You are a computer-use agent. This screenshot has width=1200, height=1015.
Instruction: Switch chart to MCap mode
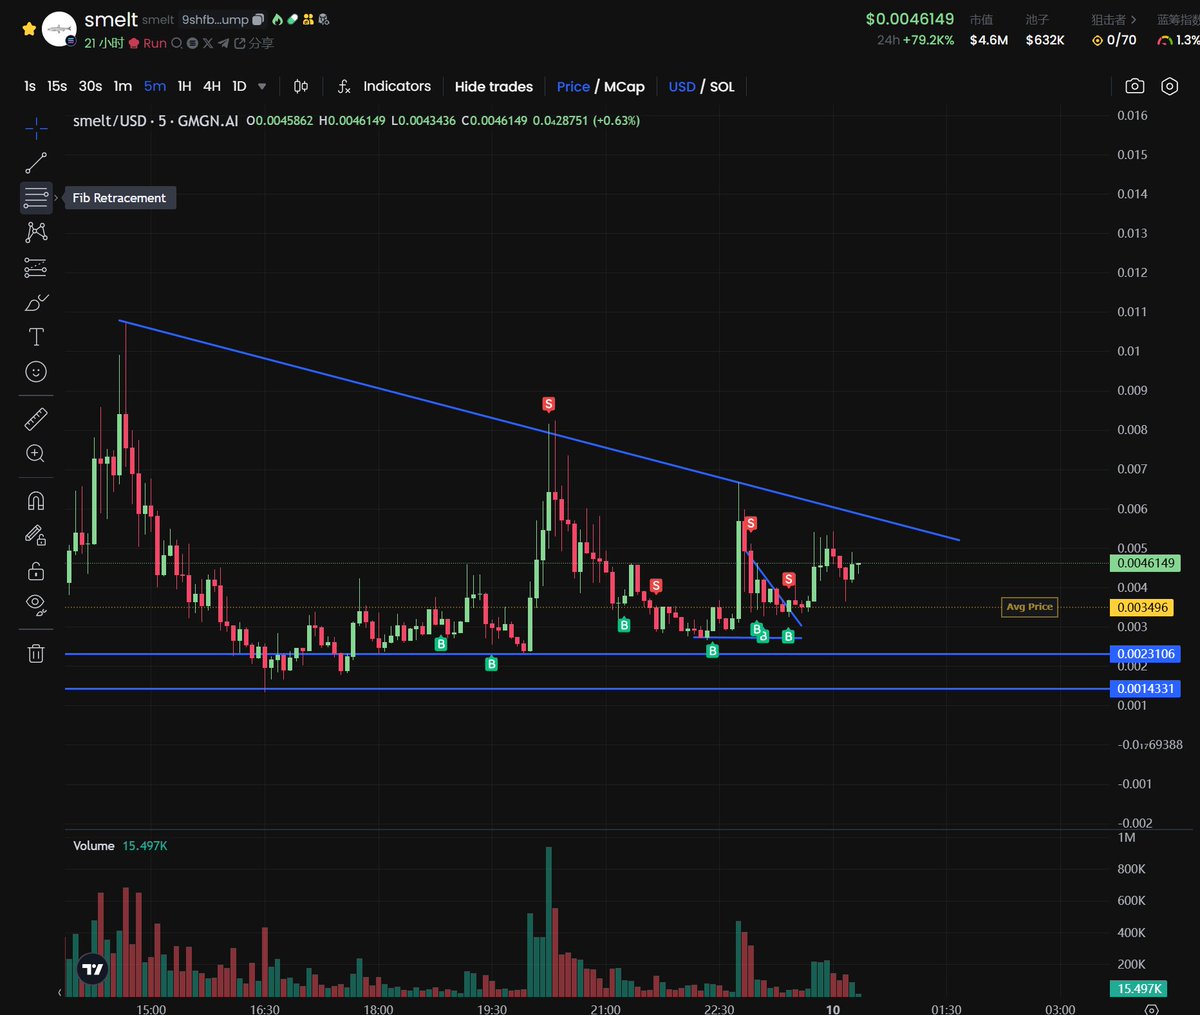pos(624,87)
